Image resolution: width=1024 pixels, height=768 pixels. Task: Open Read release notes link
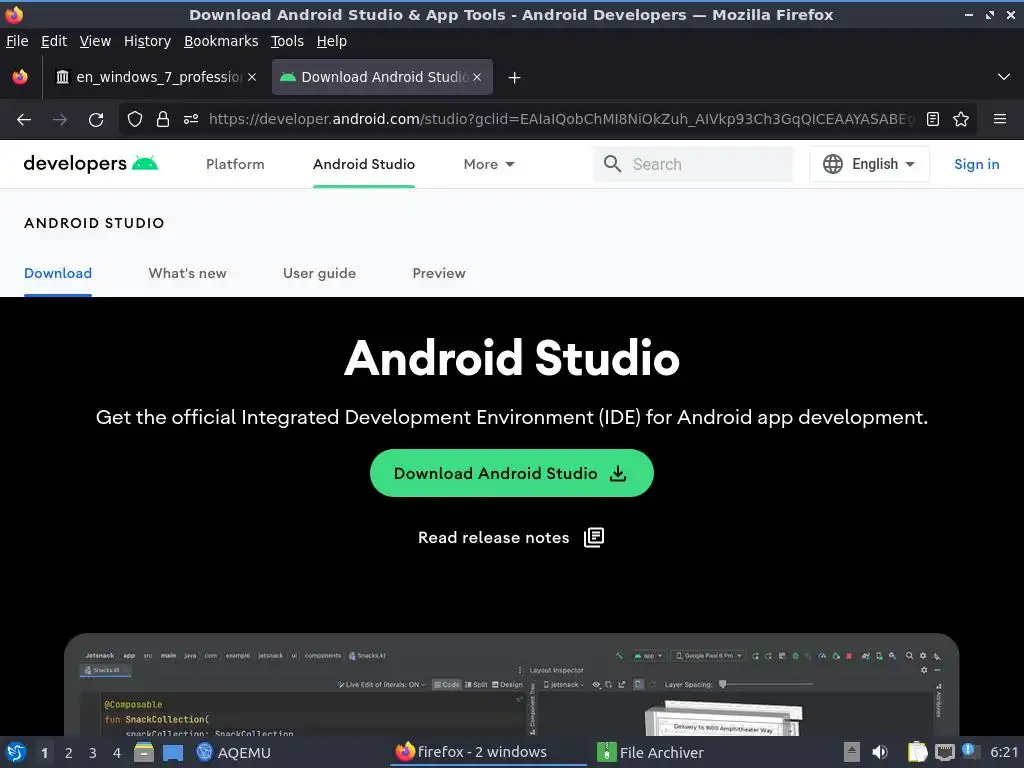coord(511,537)
